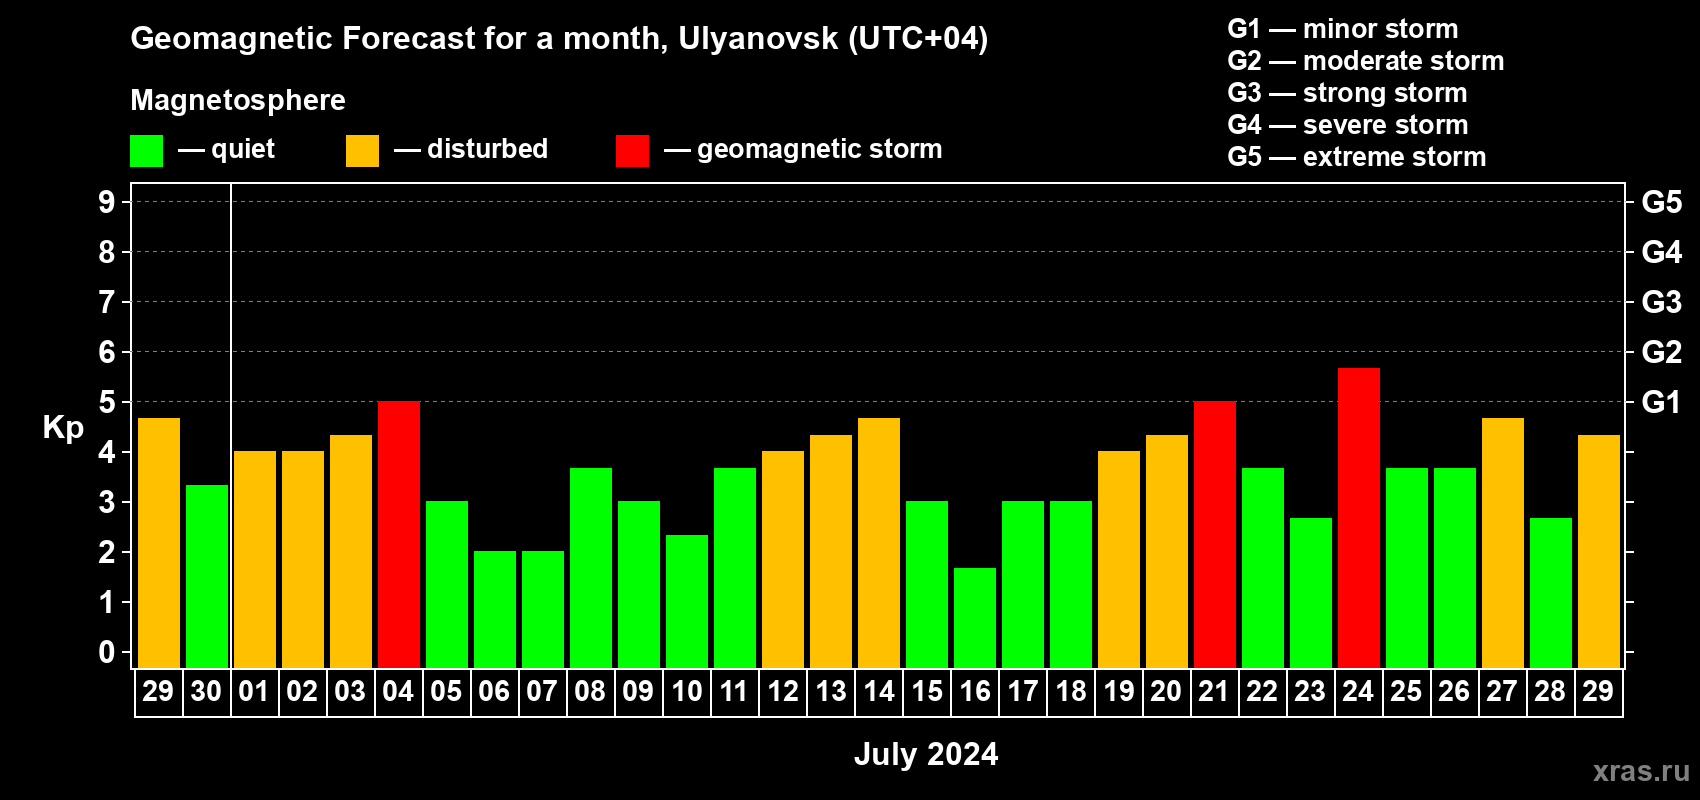The height and width of the screenshot is (800, 1700).
Task: Click the green bar for day 06
Action: [x=494, y=610]
